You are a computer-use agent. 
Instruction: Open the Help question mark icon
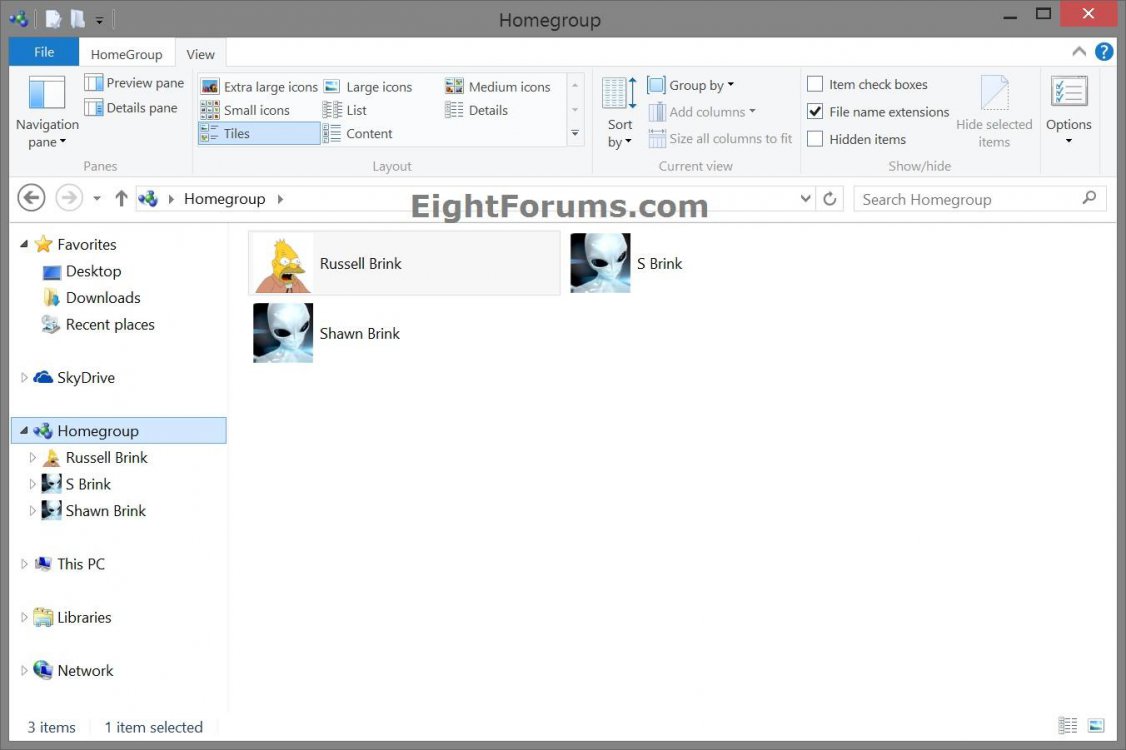[x=1104, y=52]
